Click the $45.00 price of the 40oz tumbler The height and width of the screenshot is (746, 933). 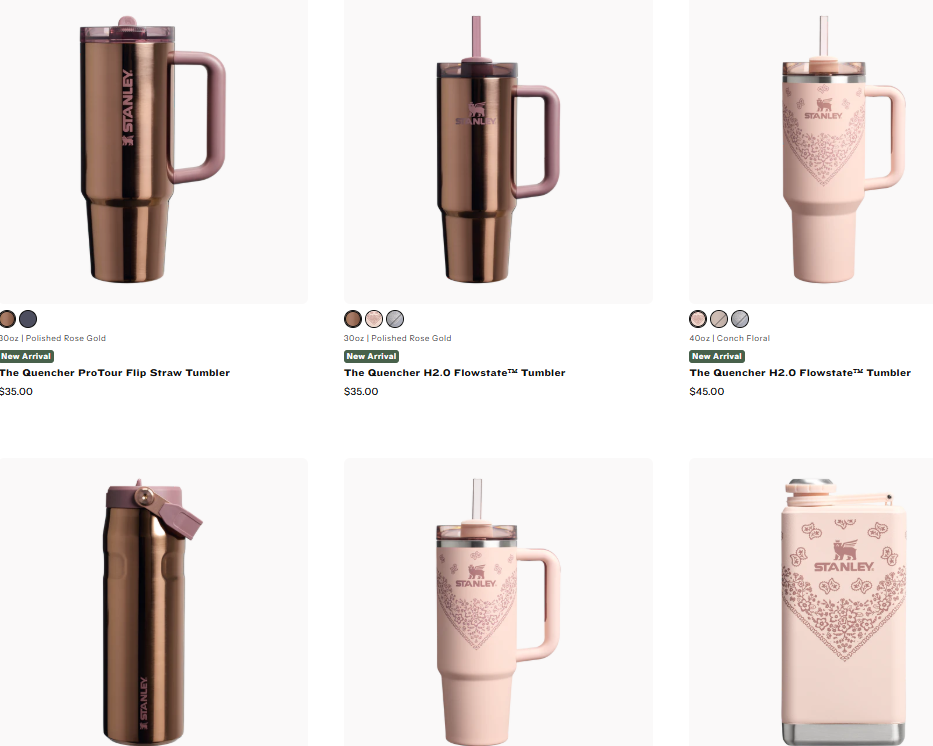[707, 391]
